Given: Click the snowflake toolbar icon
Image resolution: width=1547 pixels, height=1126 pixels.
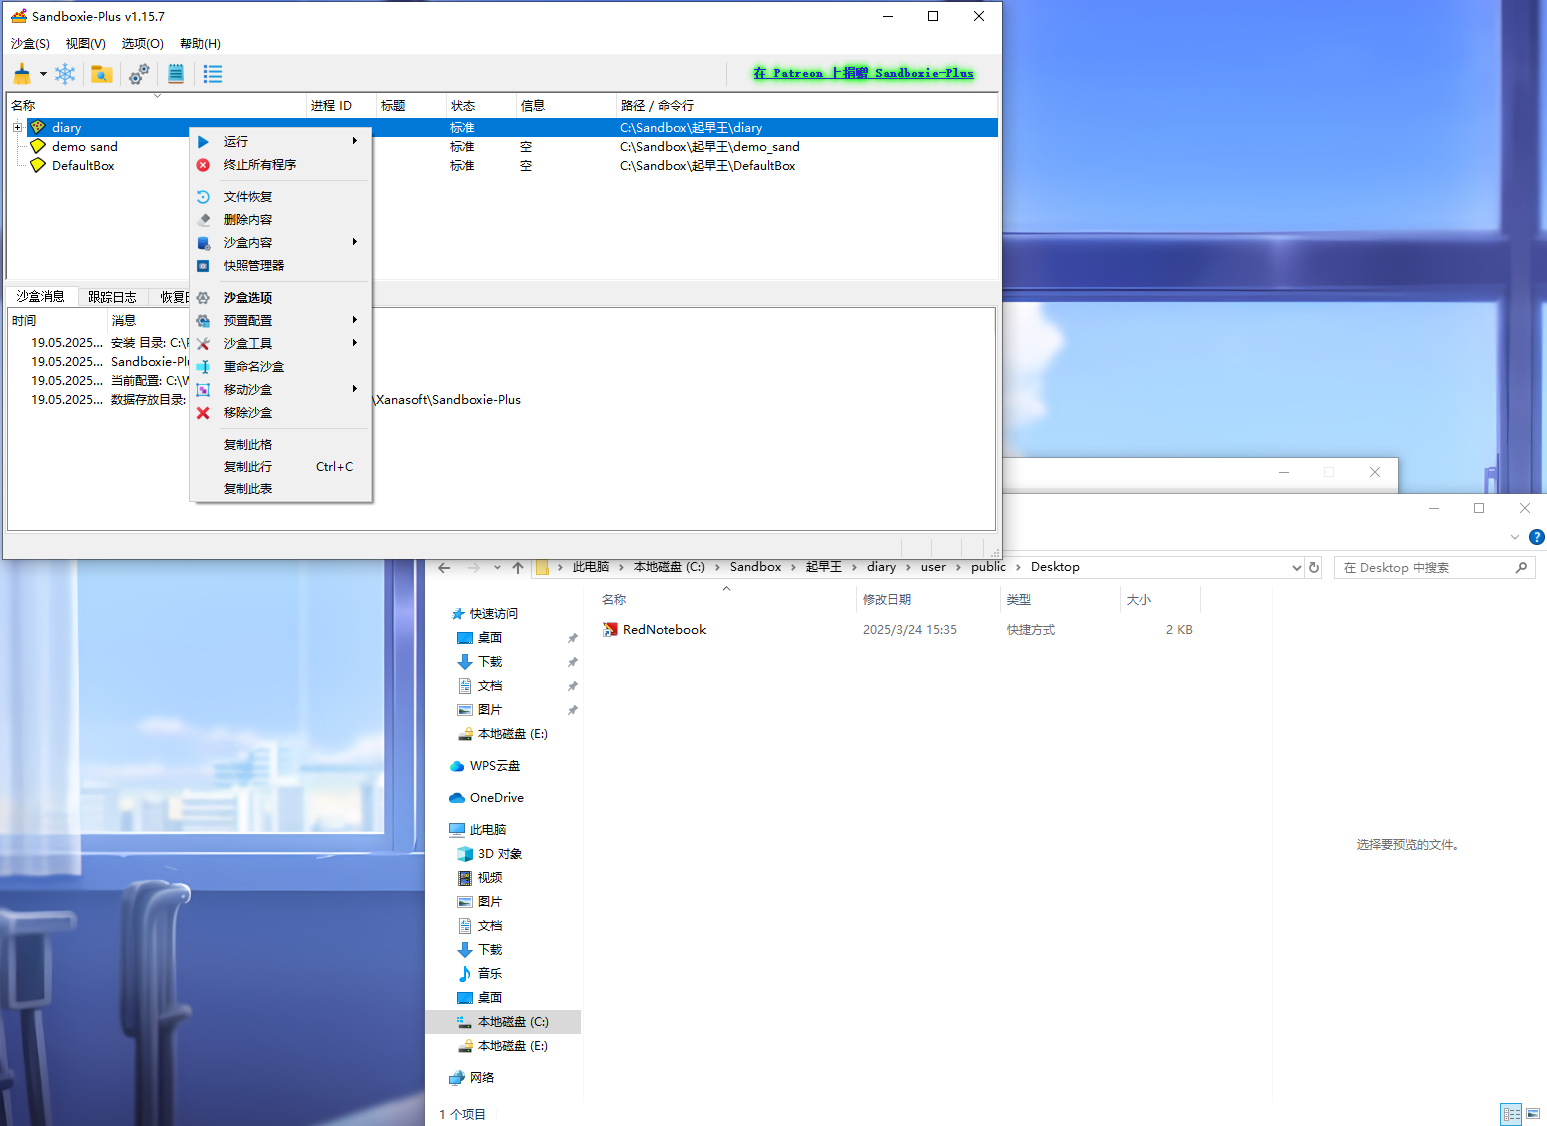Looking at the screenshot, I should pyautogui.click(x=65, y=74).
